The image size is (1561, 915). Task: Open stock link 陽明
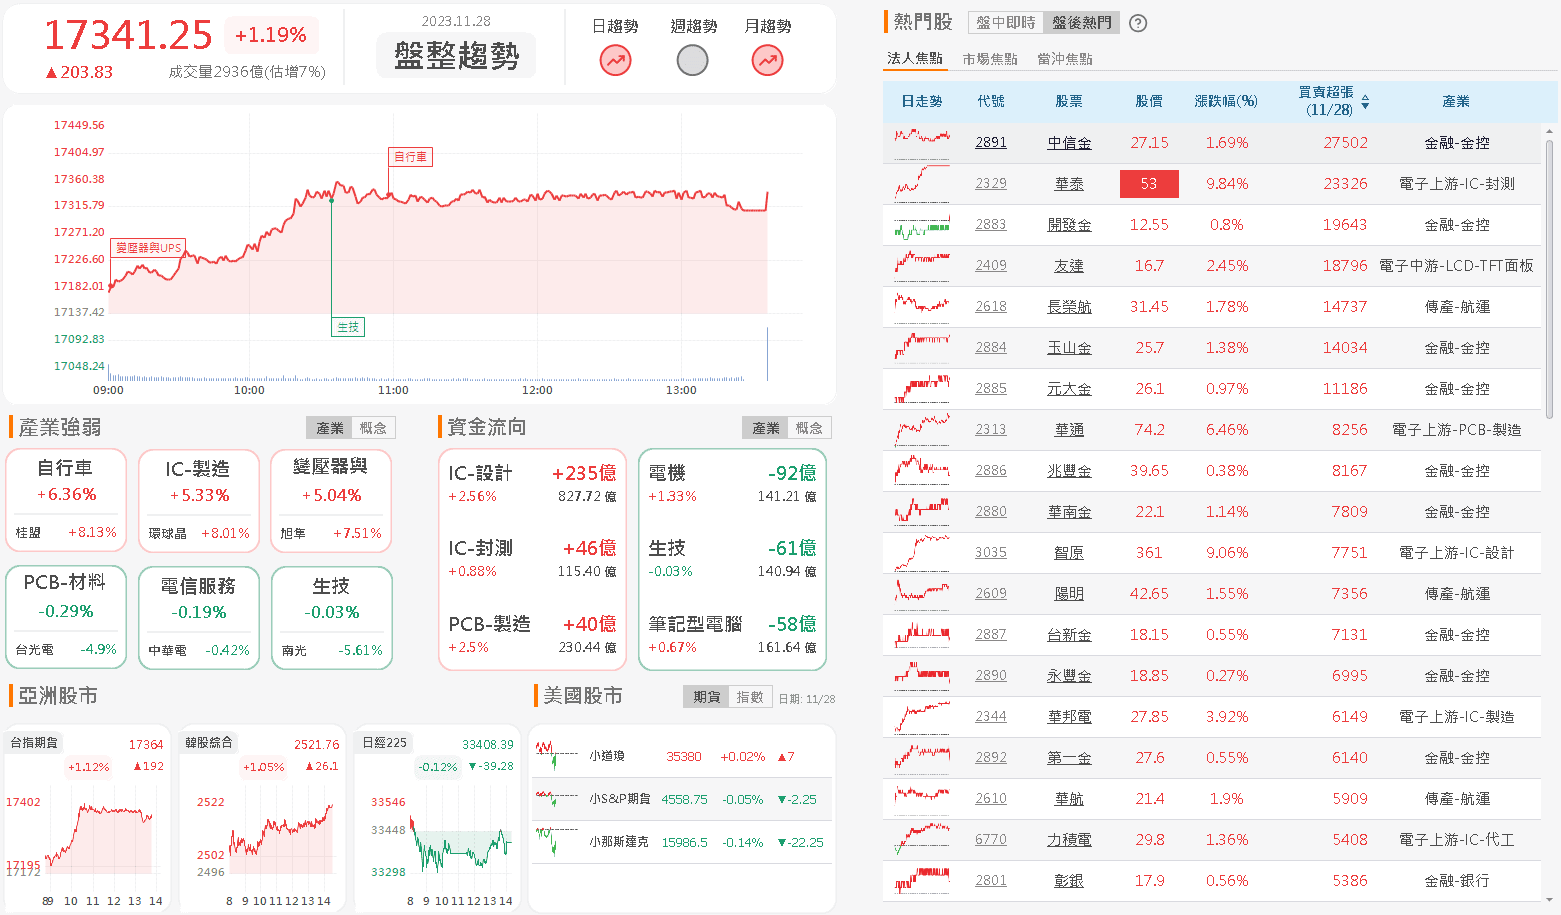(x=1069, y=594)
